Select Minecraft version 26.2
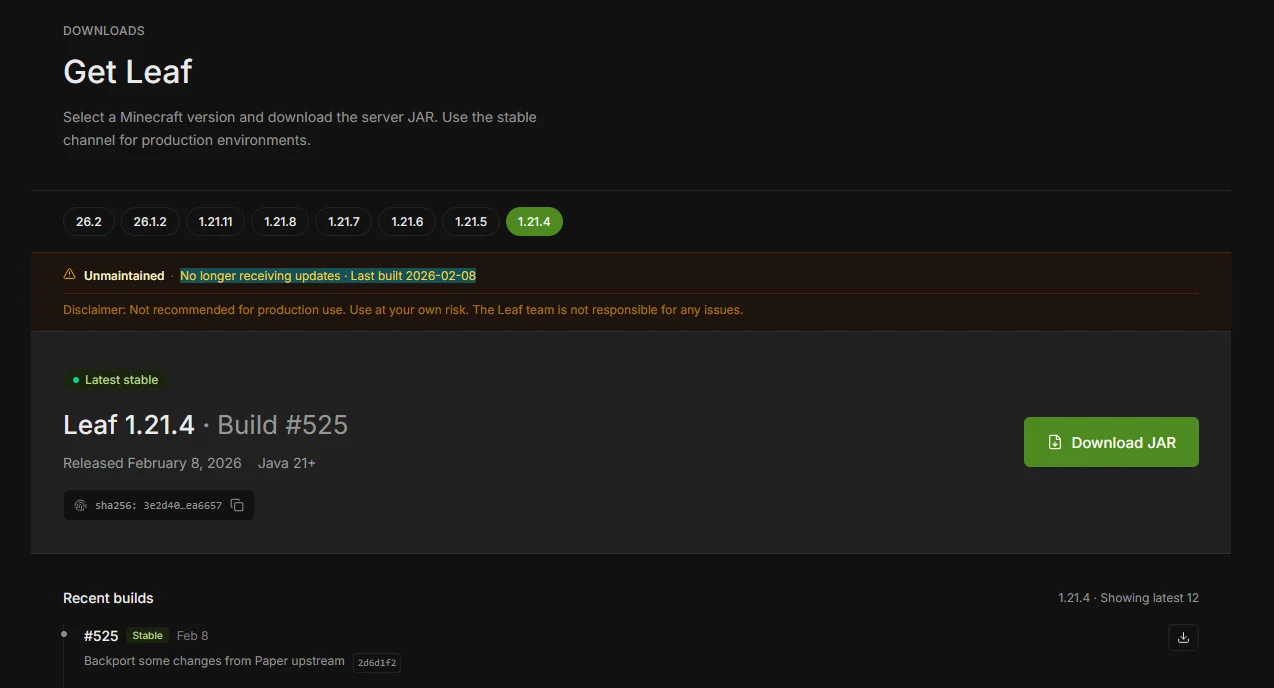 [x=89, y=221]
